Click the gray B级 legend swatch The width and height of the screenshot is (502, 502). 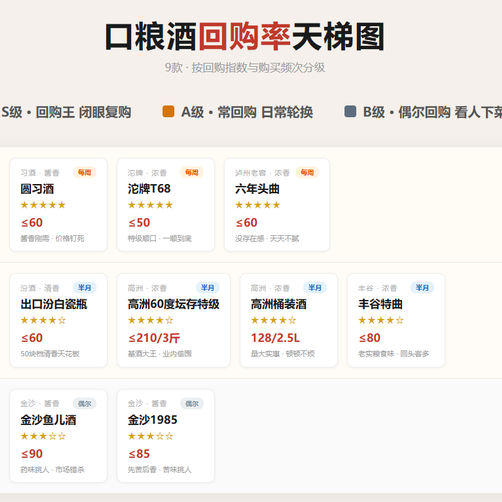[350, 111]
